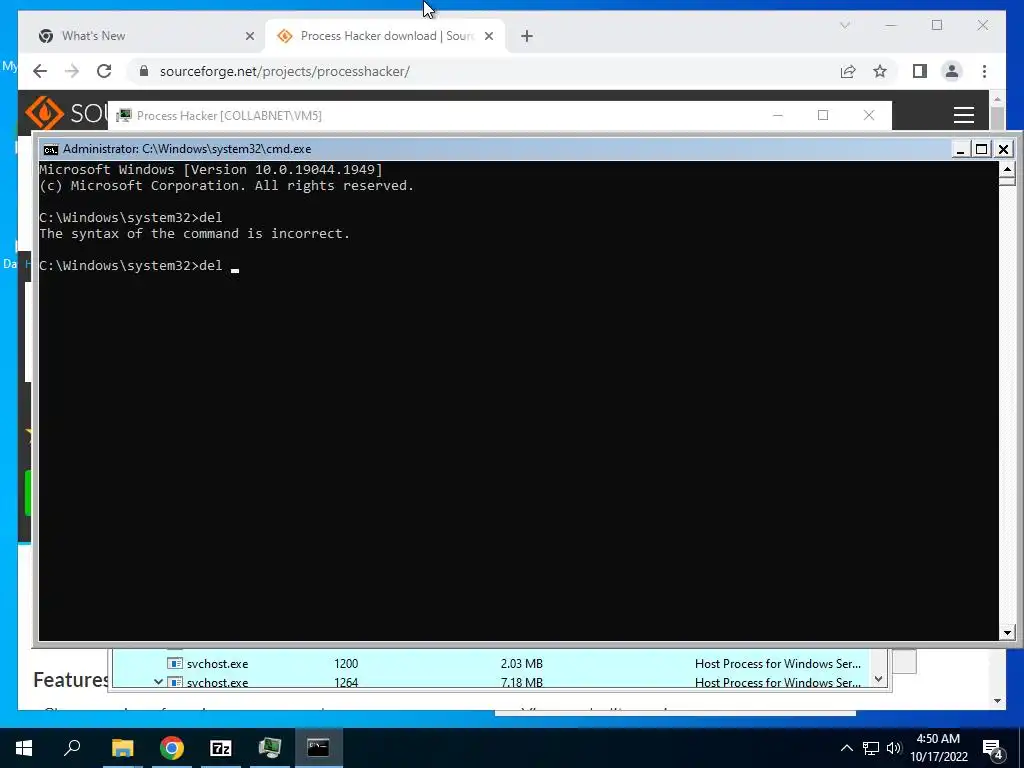
Task: Minimize the Process Hacker window
Action: pos(778,115)
